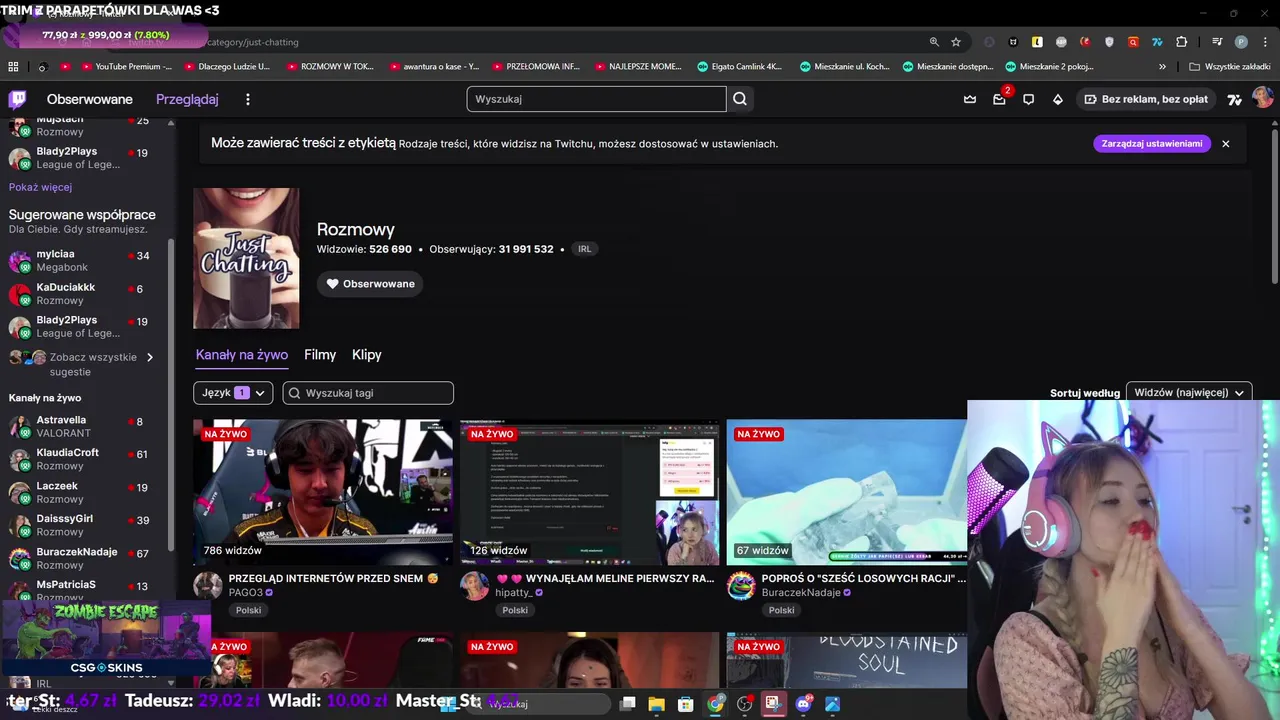Open Astravella VALORANT channel in the sidebar
Image resolution: width=1280 pixels, height=720 pixels.
pyautogui.click(x=88, y=426)
